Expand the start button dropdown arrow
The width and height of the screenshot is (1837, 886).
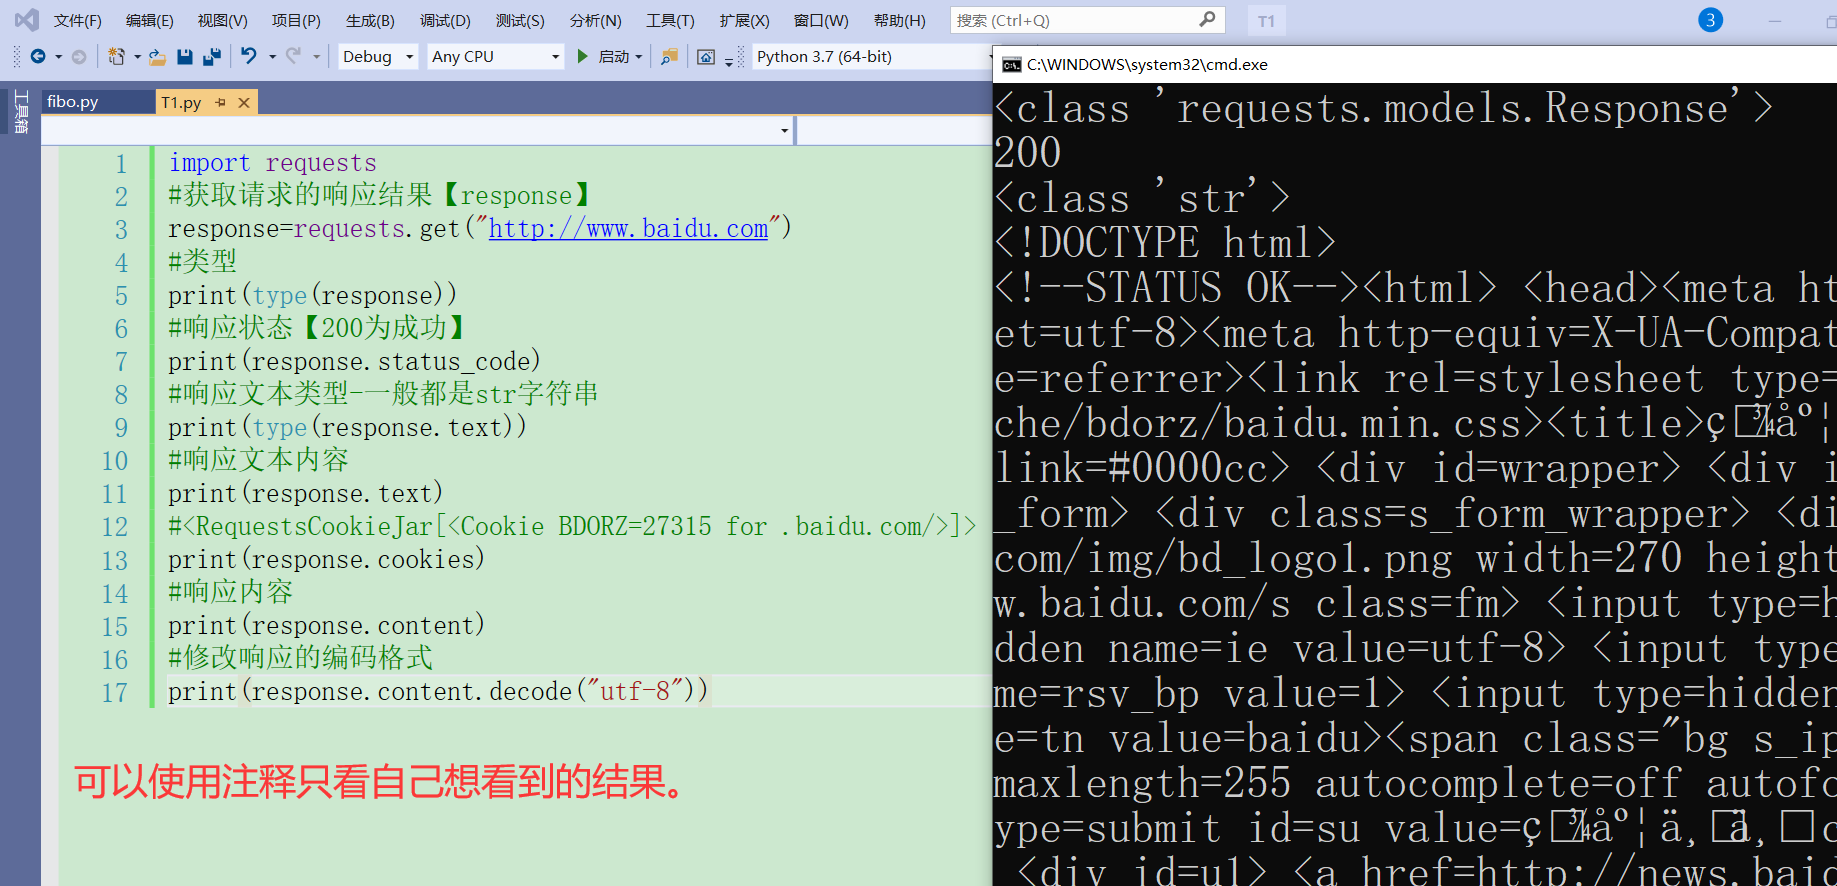(x=639, y=57)
